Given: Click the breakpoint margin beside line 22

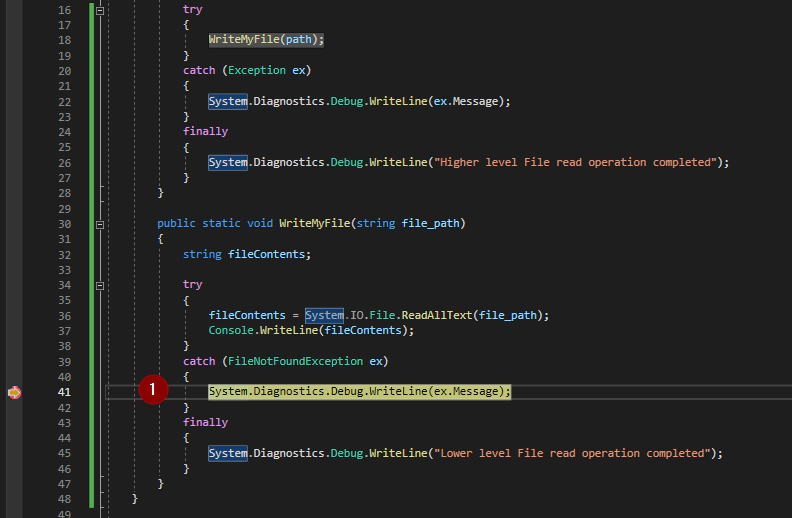Looking at the screenshot, I should pos(14,101).
